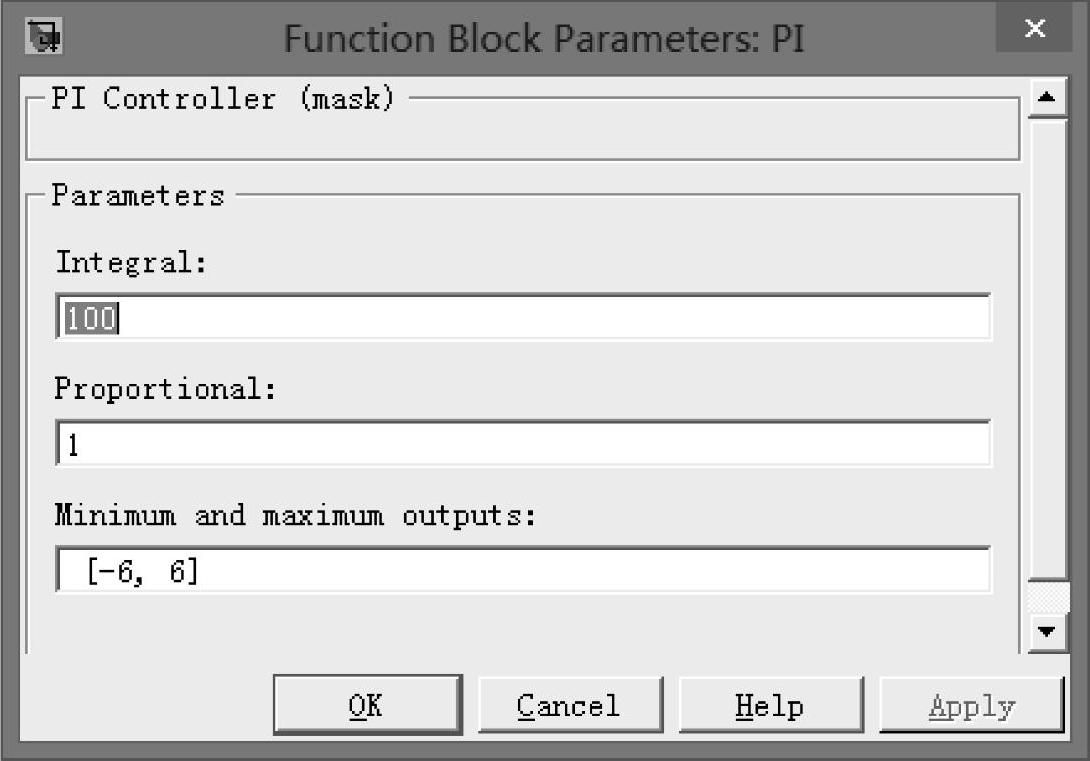Click the scrollbar down arrow

(1047, 631)
